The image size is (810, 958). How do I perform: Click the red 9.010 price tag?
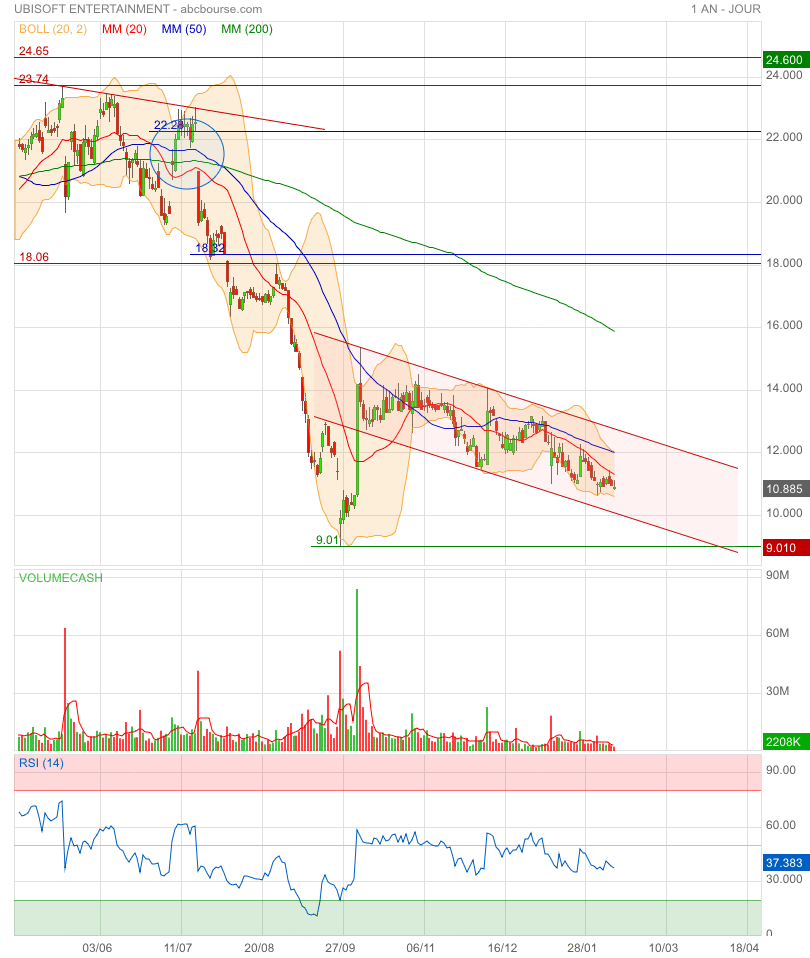pos(786,547)
